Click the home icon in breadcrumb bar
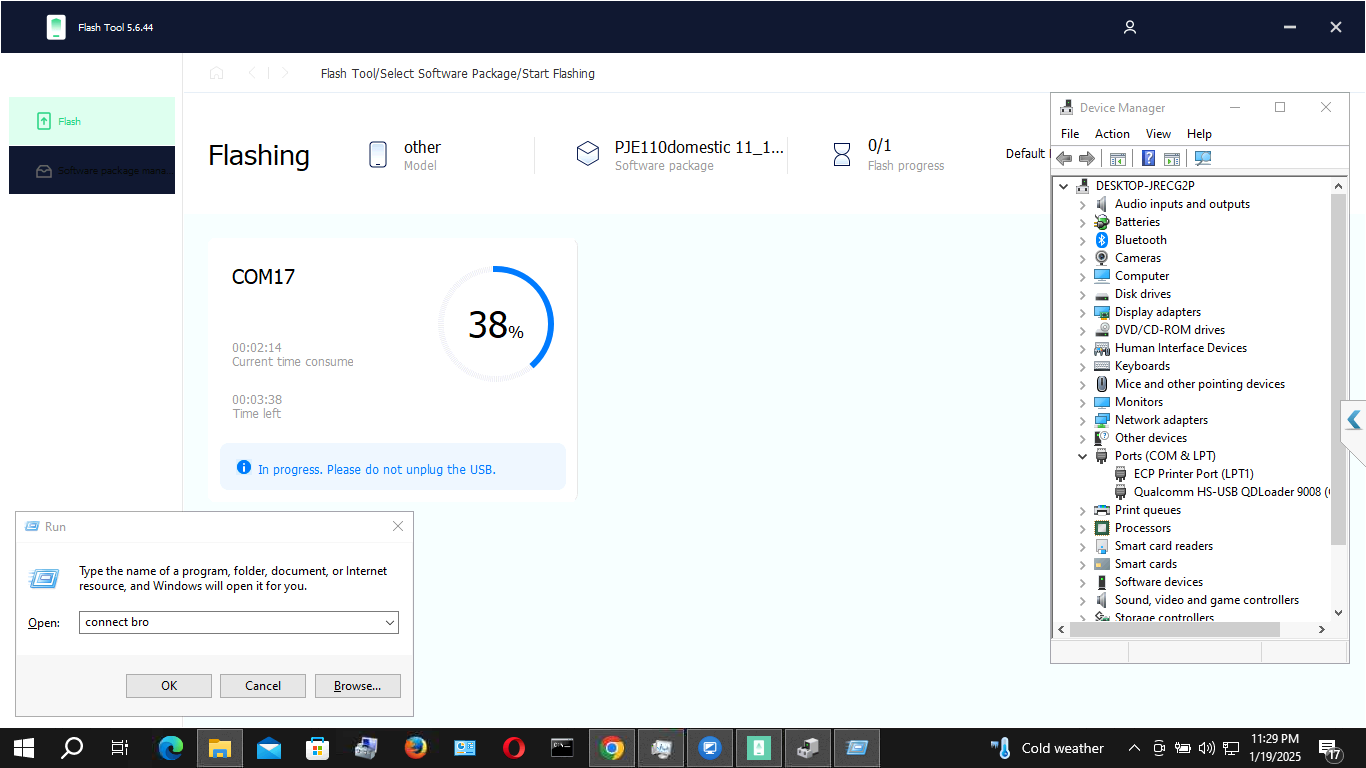 pyautogui.click(x=216, y=73)
